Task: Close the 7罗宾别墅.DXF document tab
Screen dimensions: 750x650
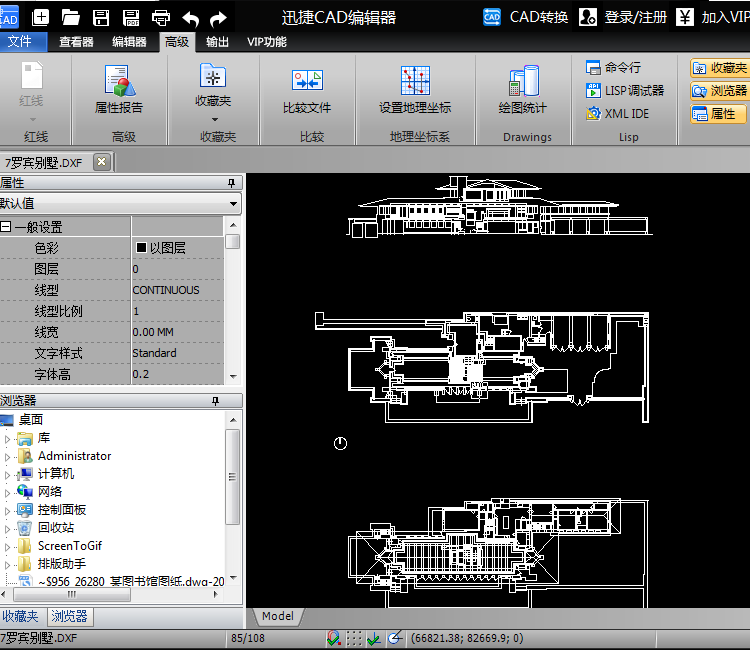Action: tap(101, 162)
